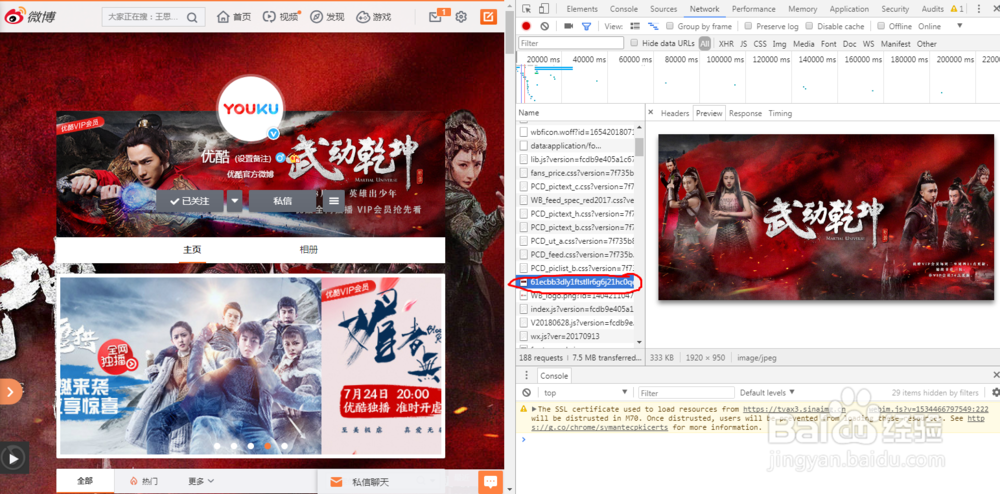
Task: Enable Preserve log checkbox
Action: pos(748,26)
